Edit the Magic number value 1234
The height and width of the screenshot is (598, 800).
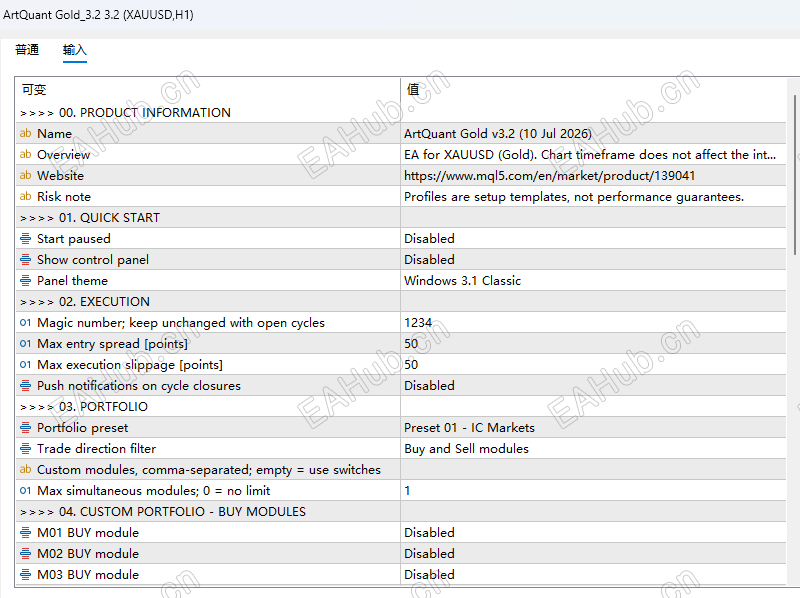click(593, 322)
